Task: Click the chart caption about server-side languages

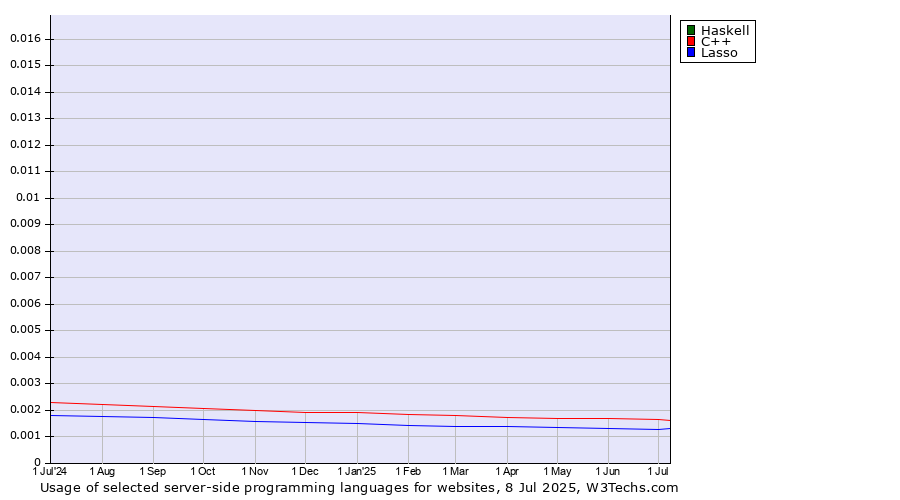Action: click(359, 488)
